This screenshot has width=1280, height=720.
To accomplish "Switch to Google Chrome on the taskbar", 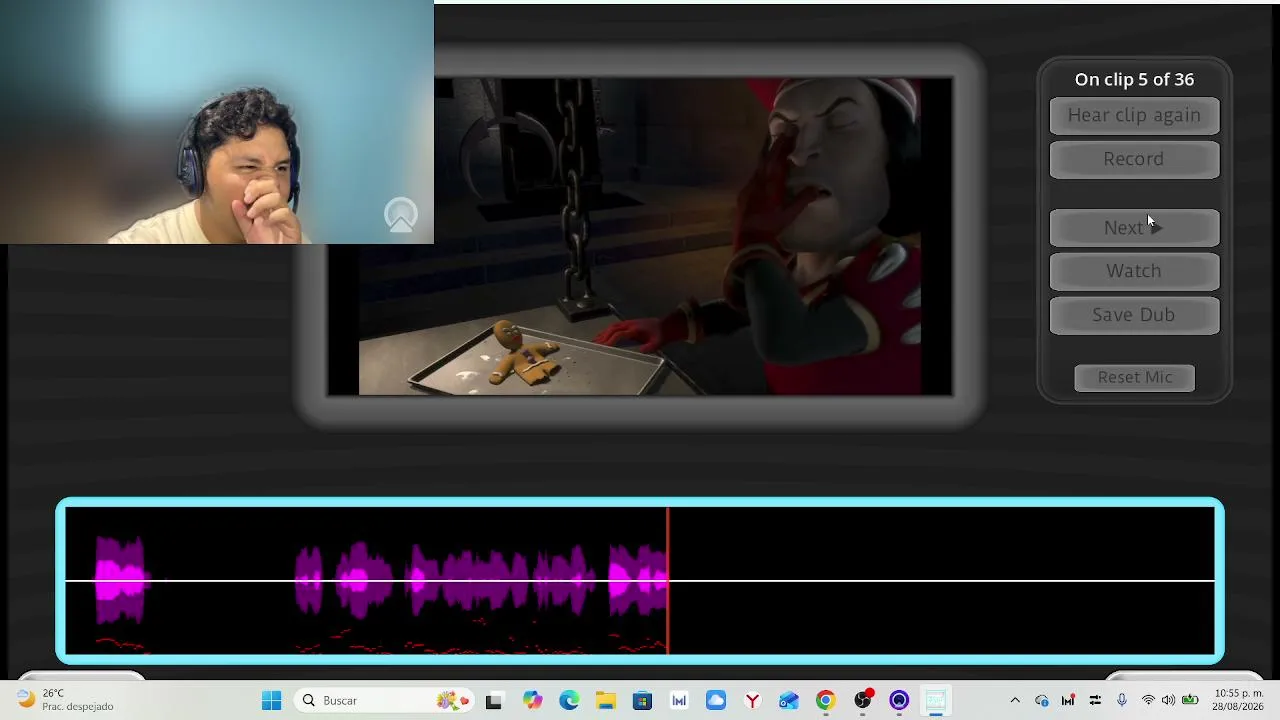I will [825, 701].
